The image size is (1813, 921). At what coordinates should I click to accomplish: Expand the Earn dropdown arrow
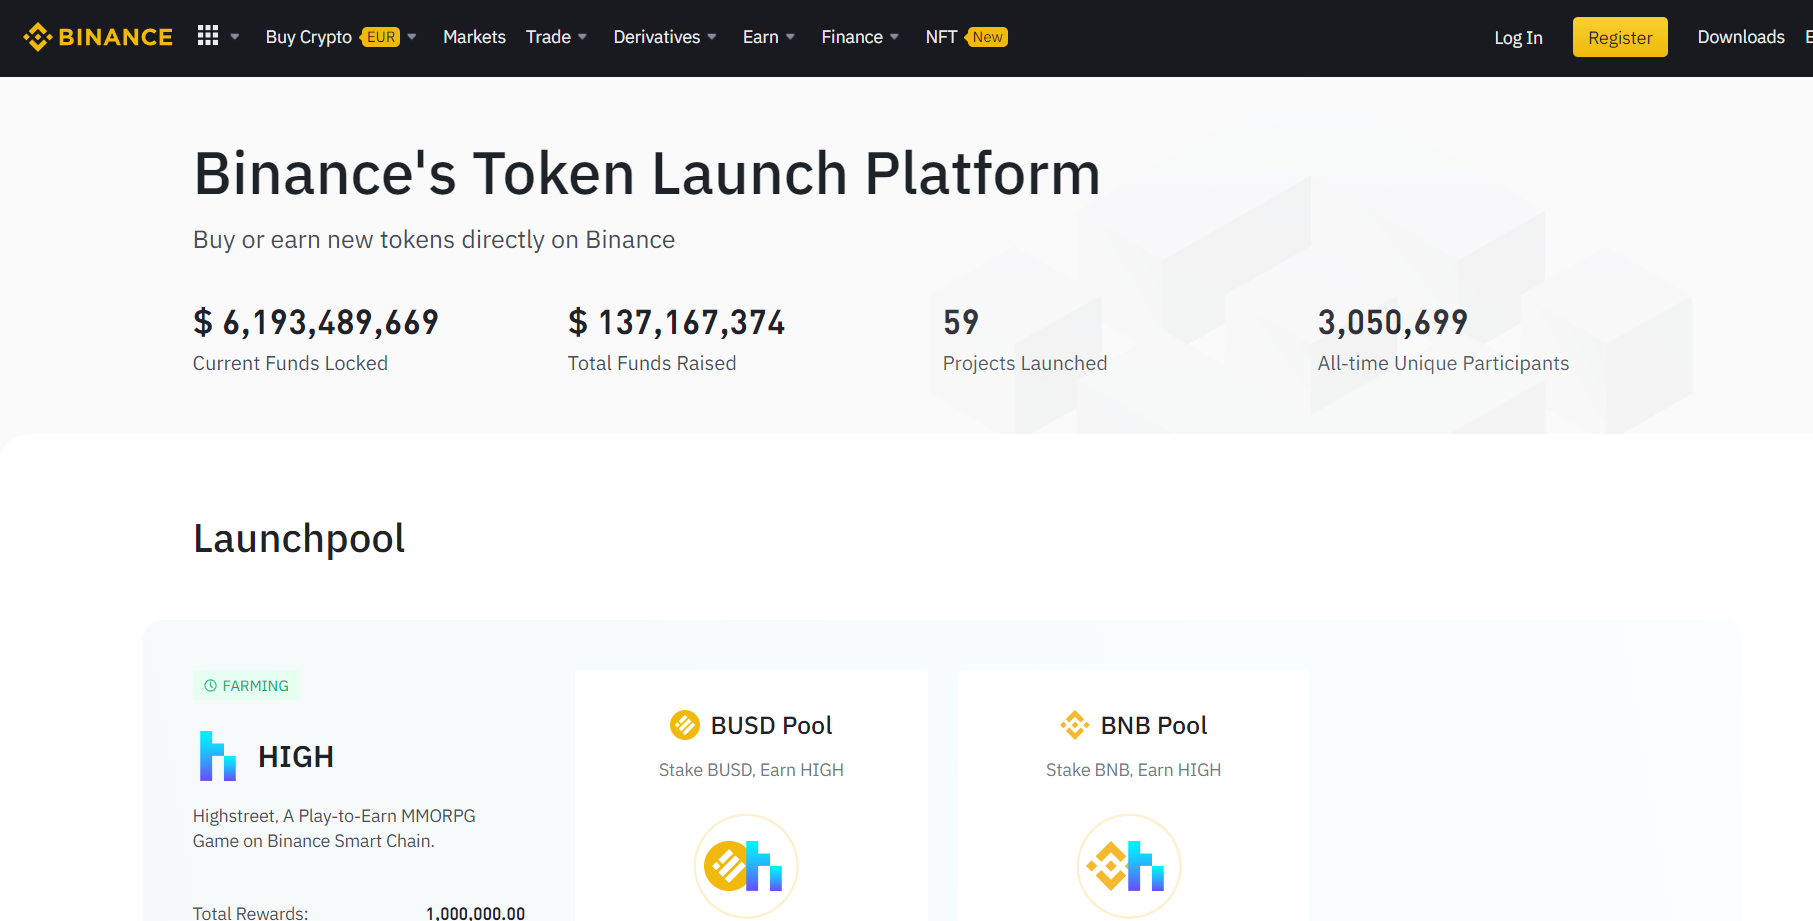coord(790,37)
